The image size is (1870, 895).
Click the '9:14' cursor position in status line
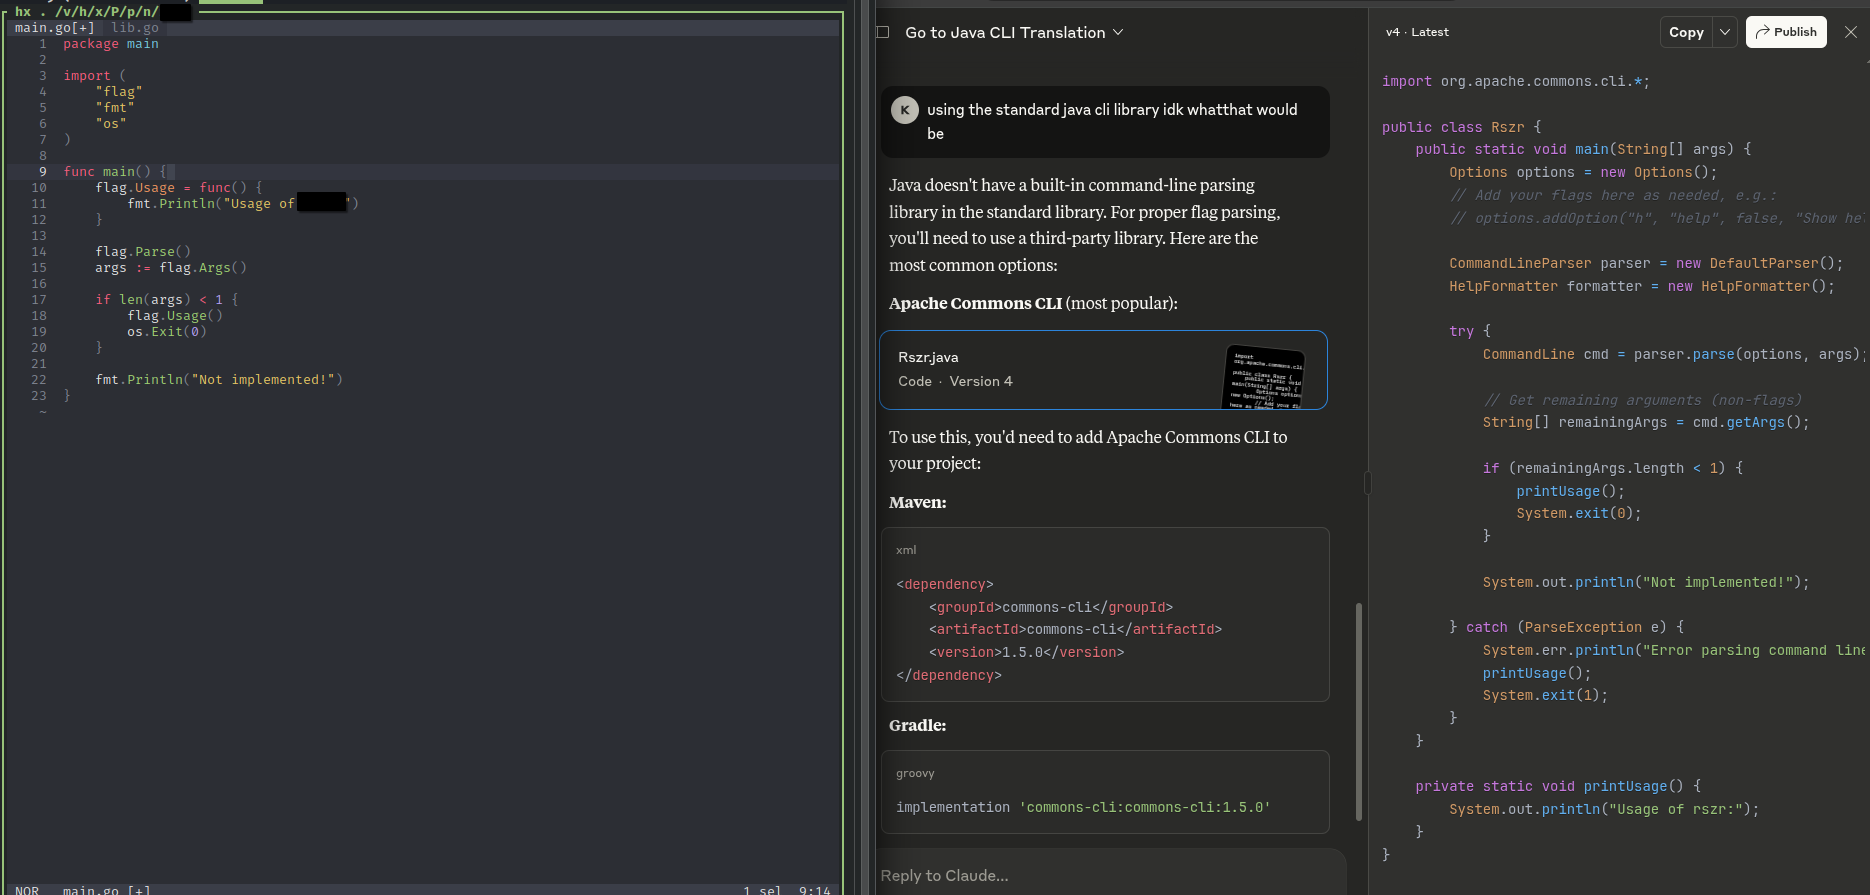tap(814, 890)
